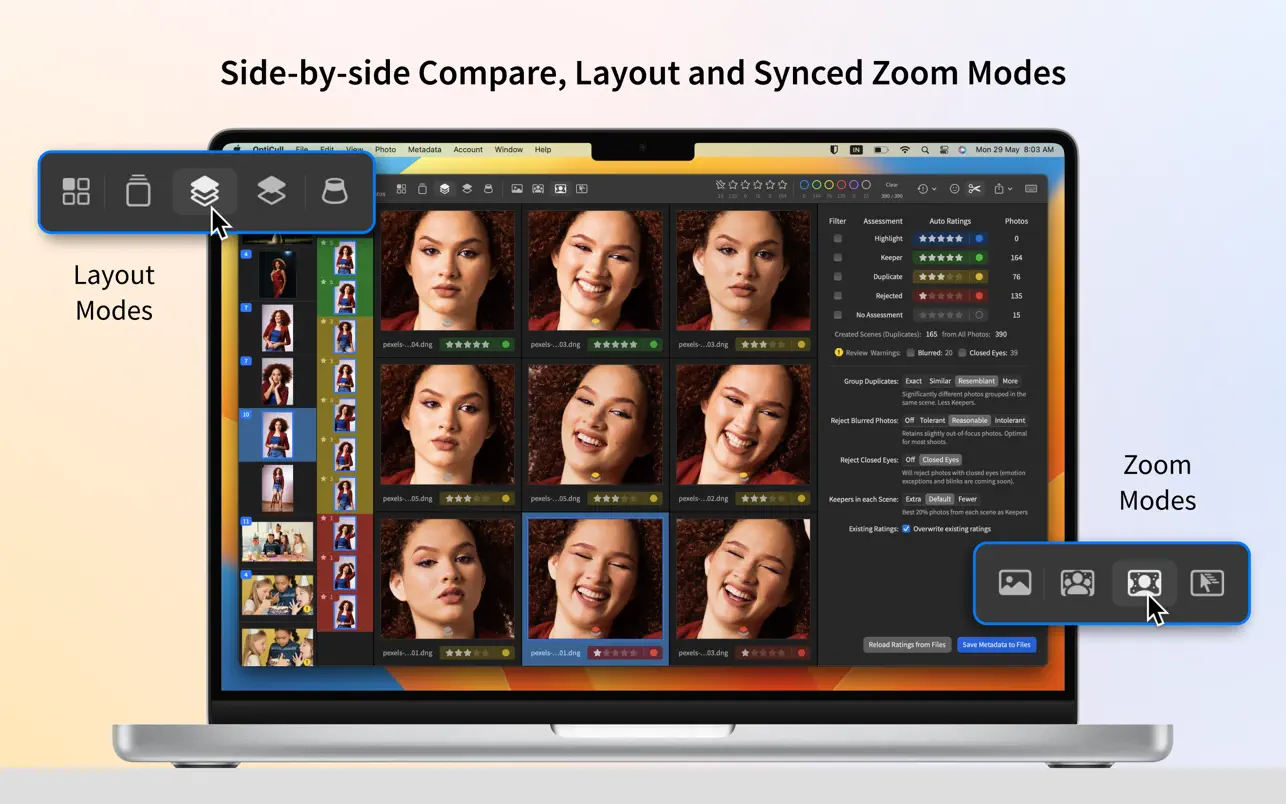Tick the Keeper filter checkbox

[x=838, y=258]
